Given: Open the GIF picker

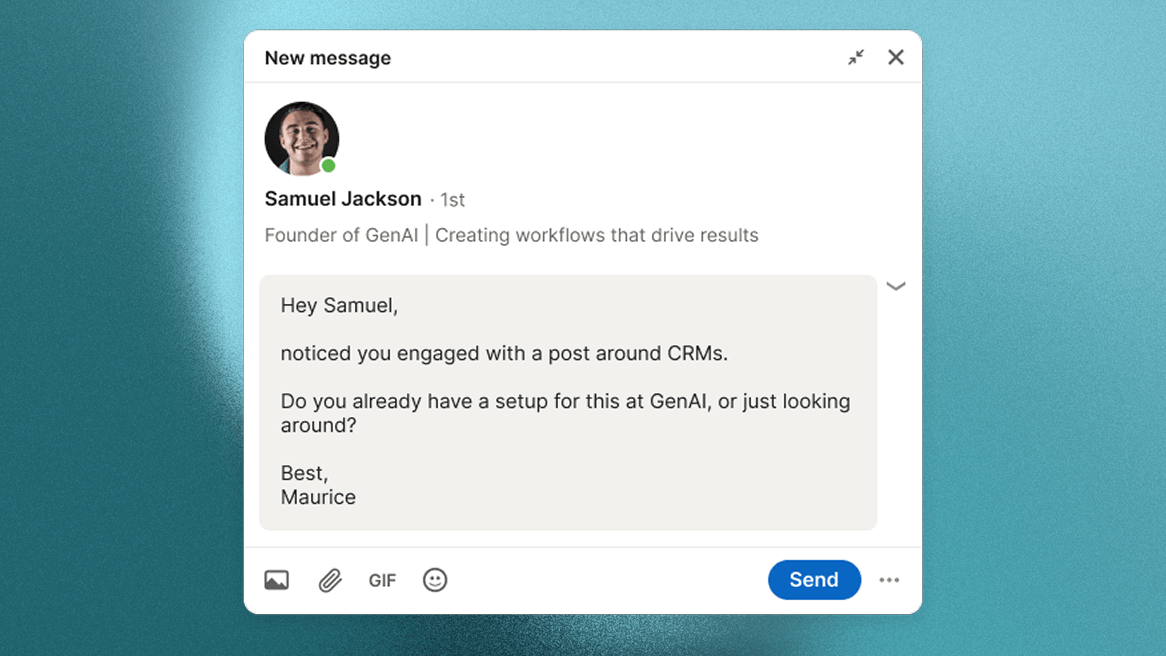Looking at the screenshot, I should (x=382, y=580).
